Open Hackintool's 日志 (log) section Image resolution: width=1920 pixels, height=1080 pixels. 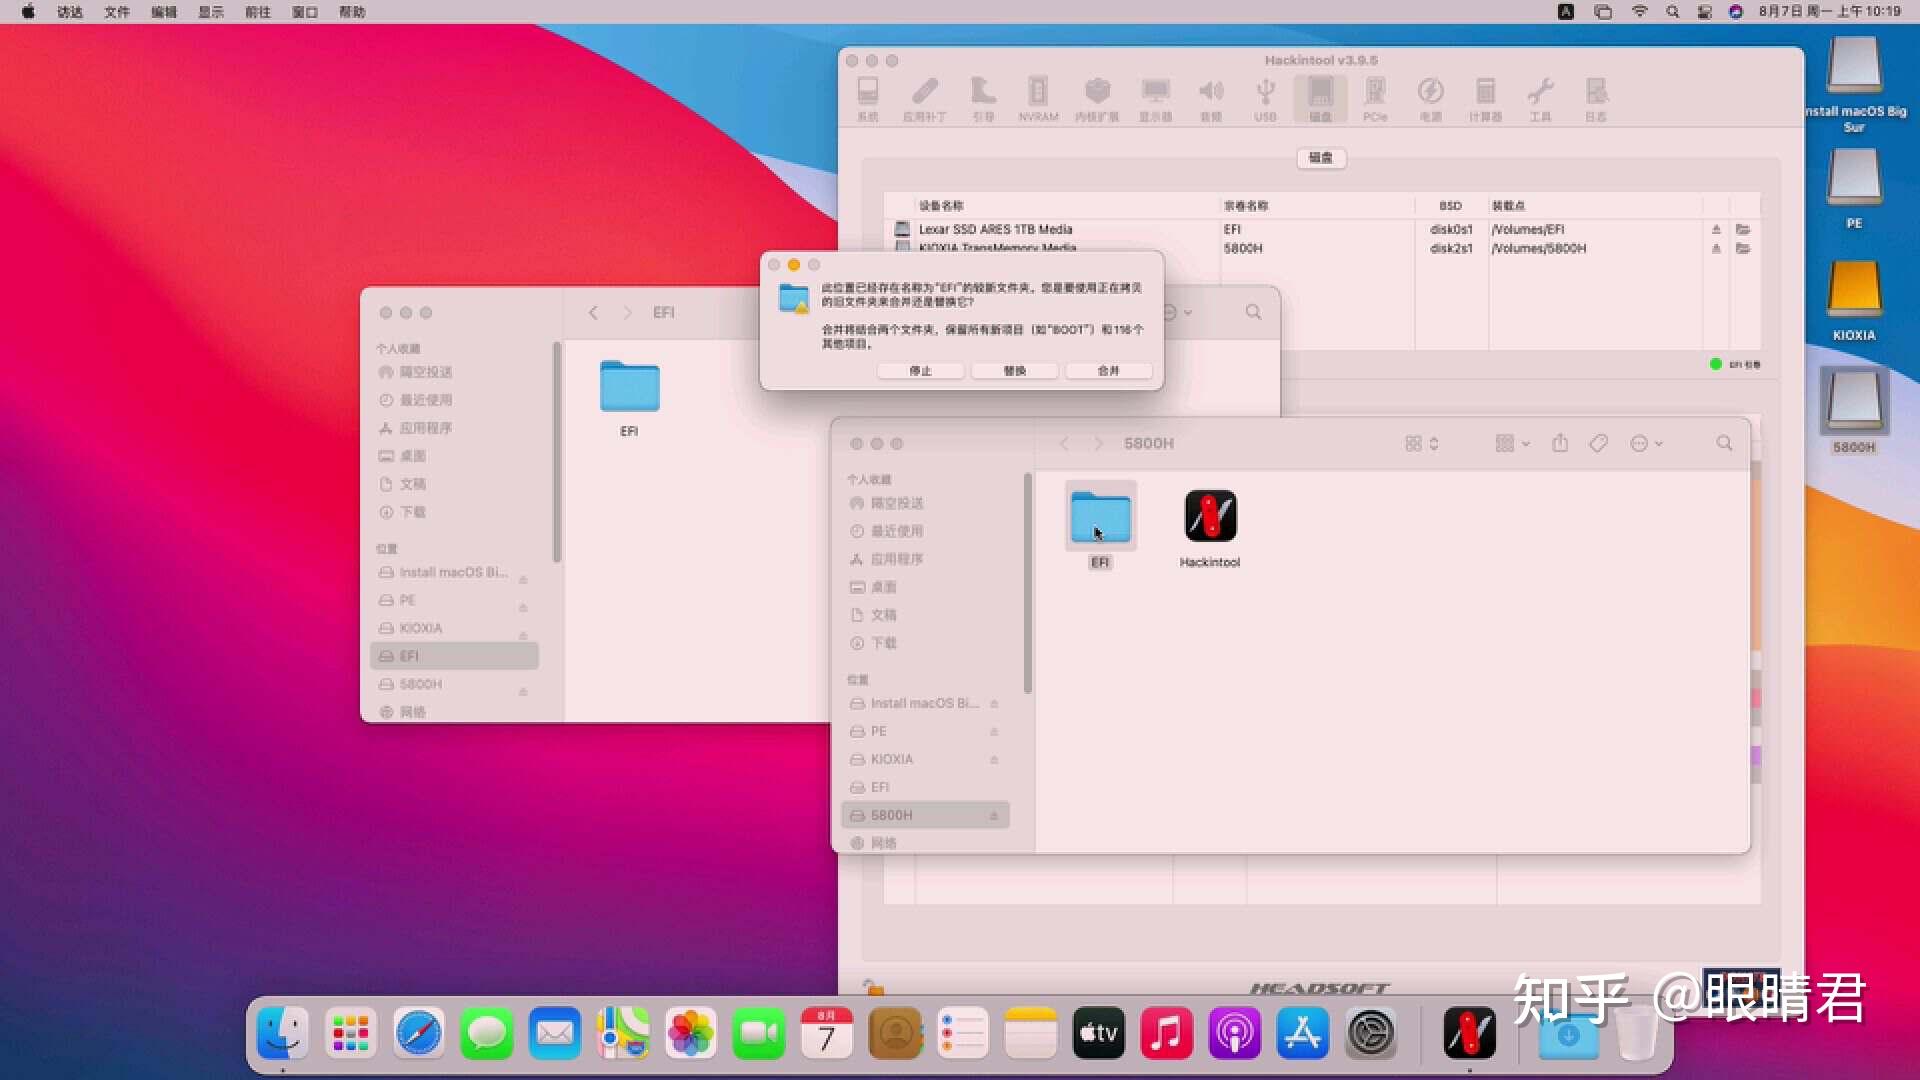tap(1596, 97)
